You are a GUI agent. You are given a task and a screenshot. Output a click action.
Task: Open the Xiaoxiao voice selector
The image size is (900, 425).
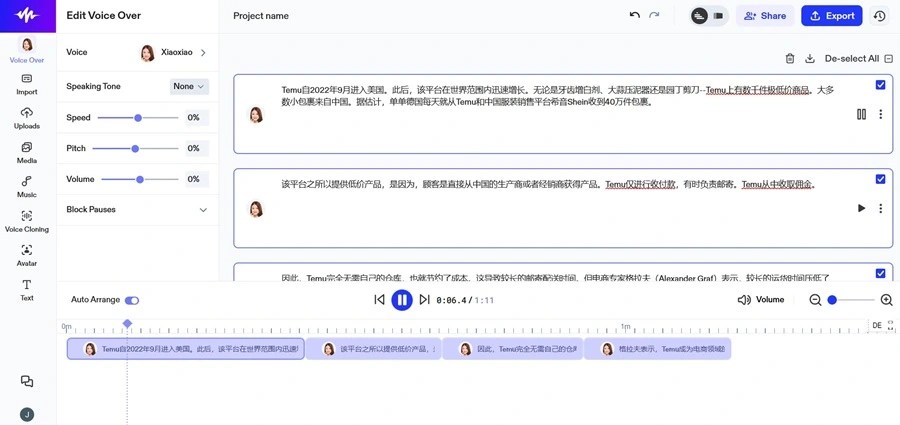coord(172,52)
